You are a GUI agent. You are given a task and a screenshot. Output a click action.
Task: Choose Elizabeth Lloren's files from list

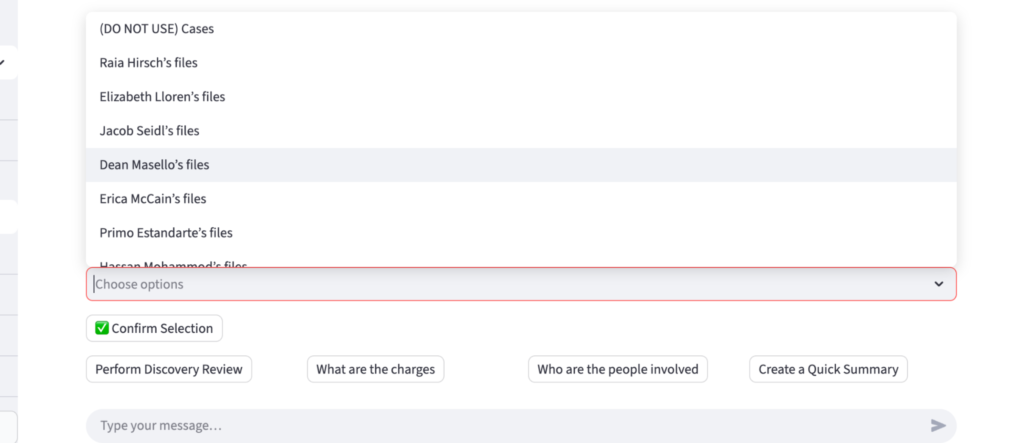click(x=162, y=97)
